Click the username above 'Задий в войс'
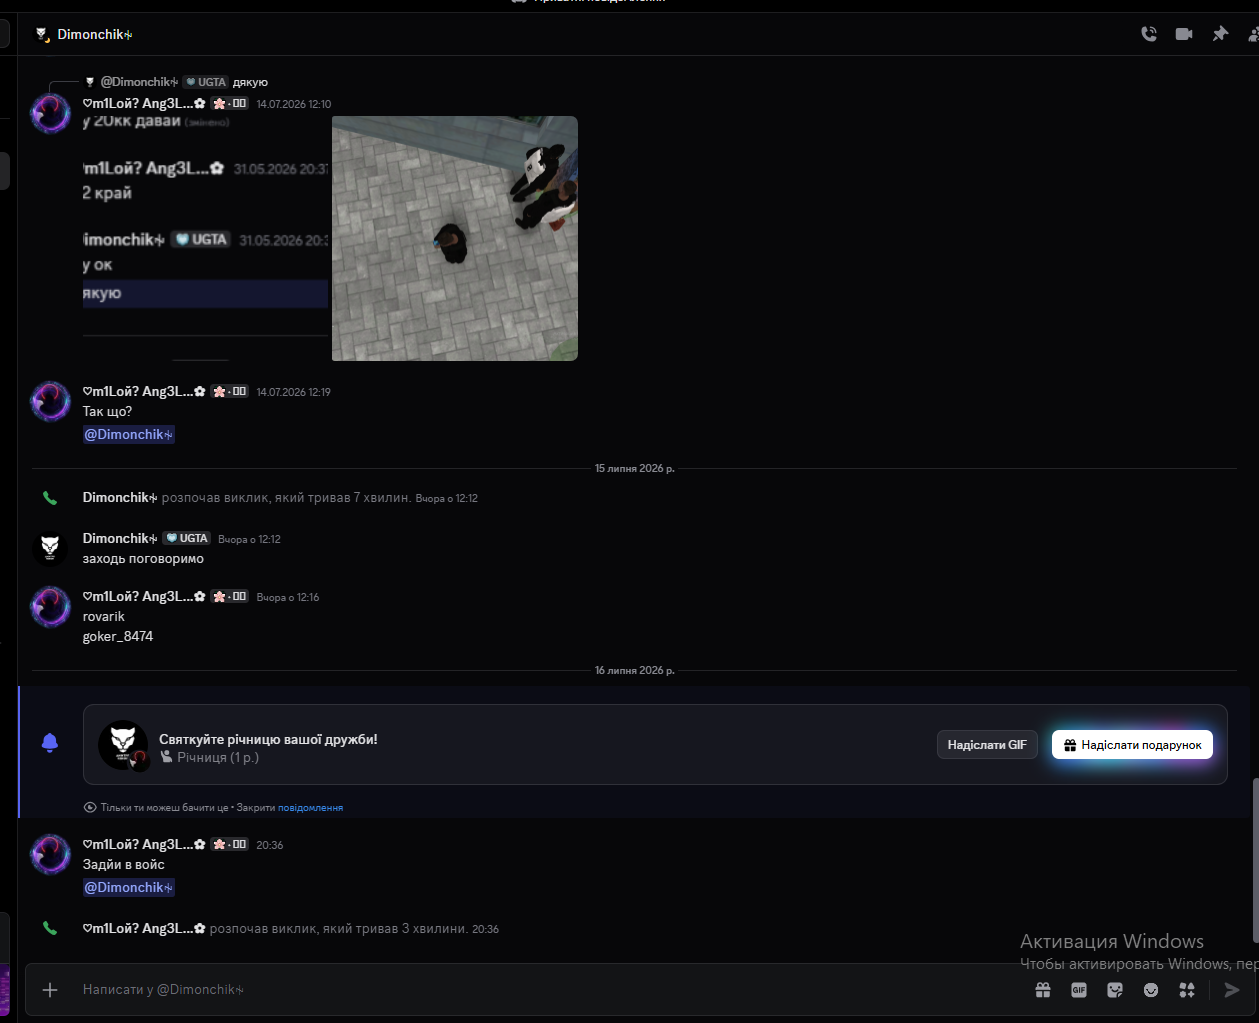Screen dimensions: 1259x1023 point(144,844)
